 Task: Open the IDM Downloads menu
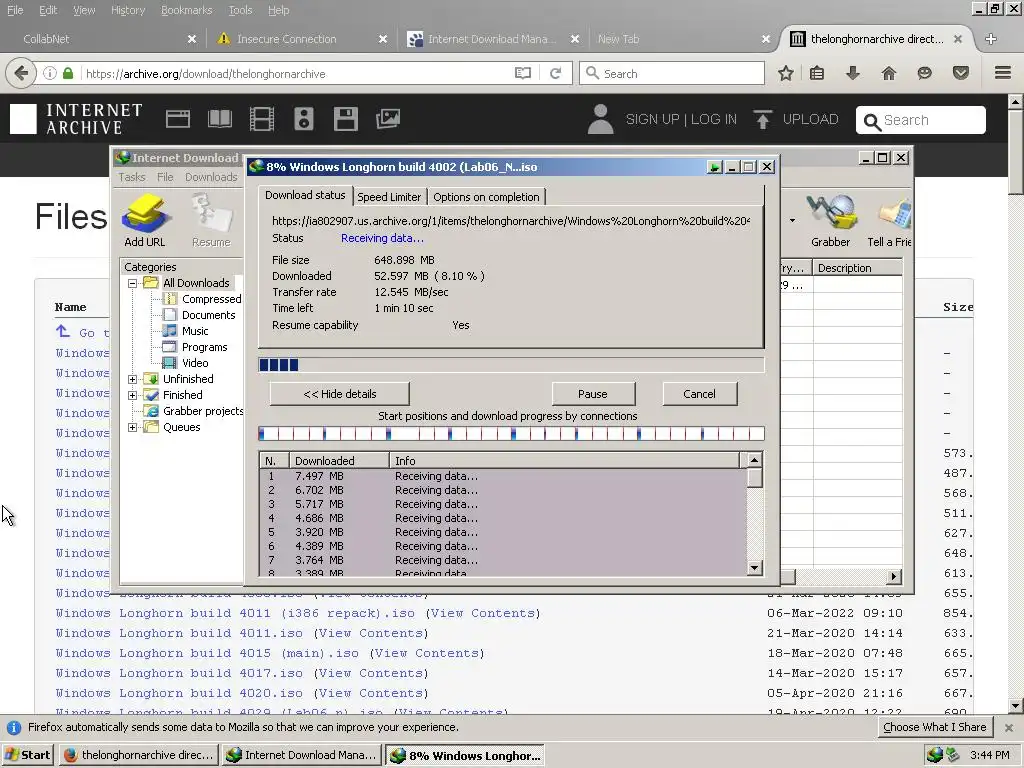211,177
